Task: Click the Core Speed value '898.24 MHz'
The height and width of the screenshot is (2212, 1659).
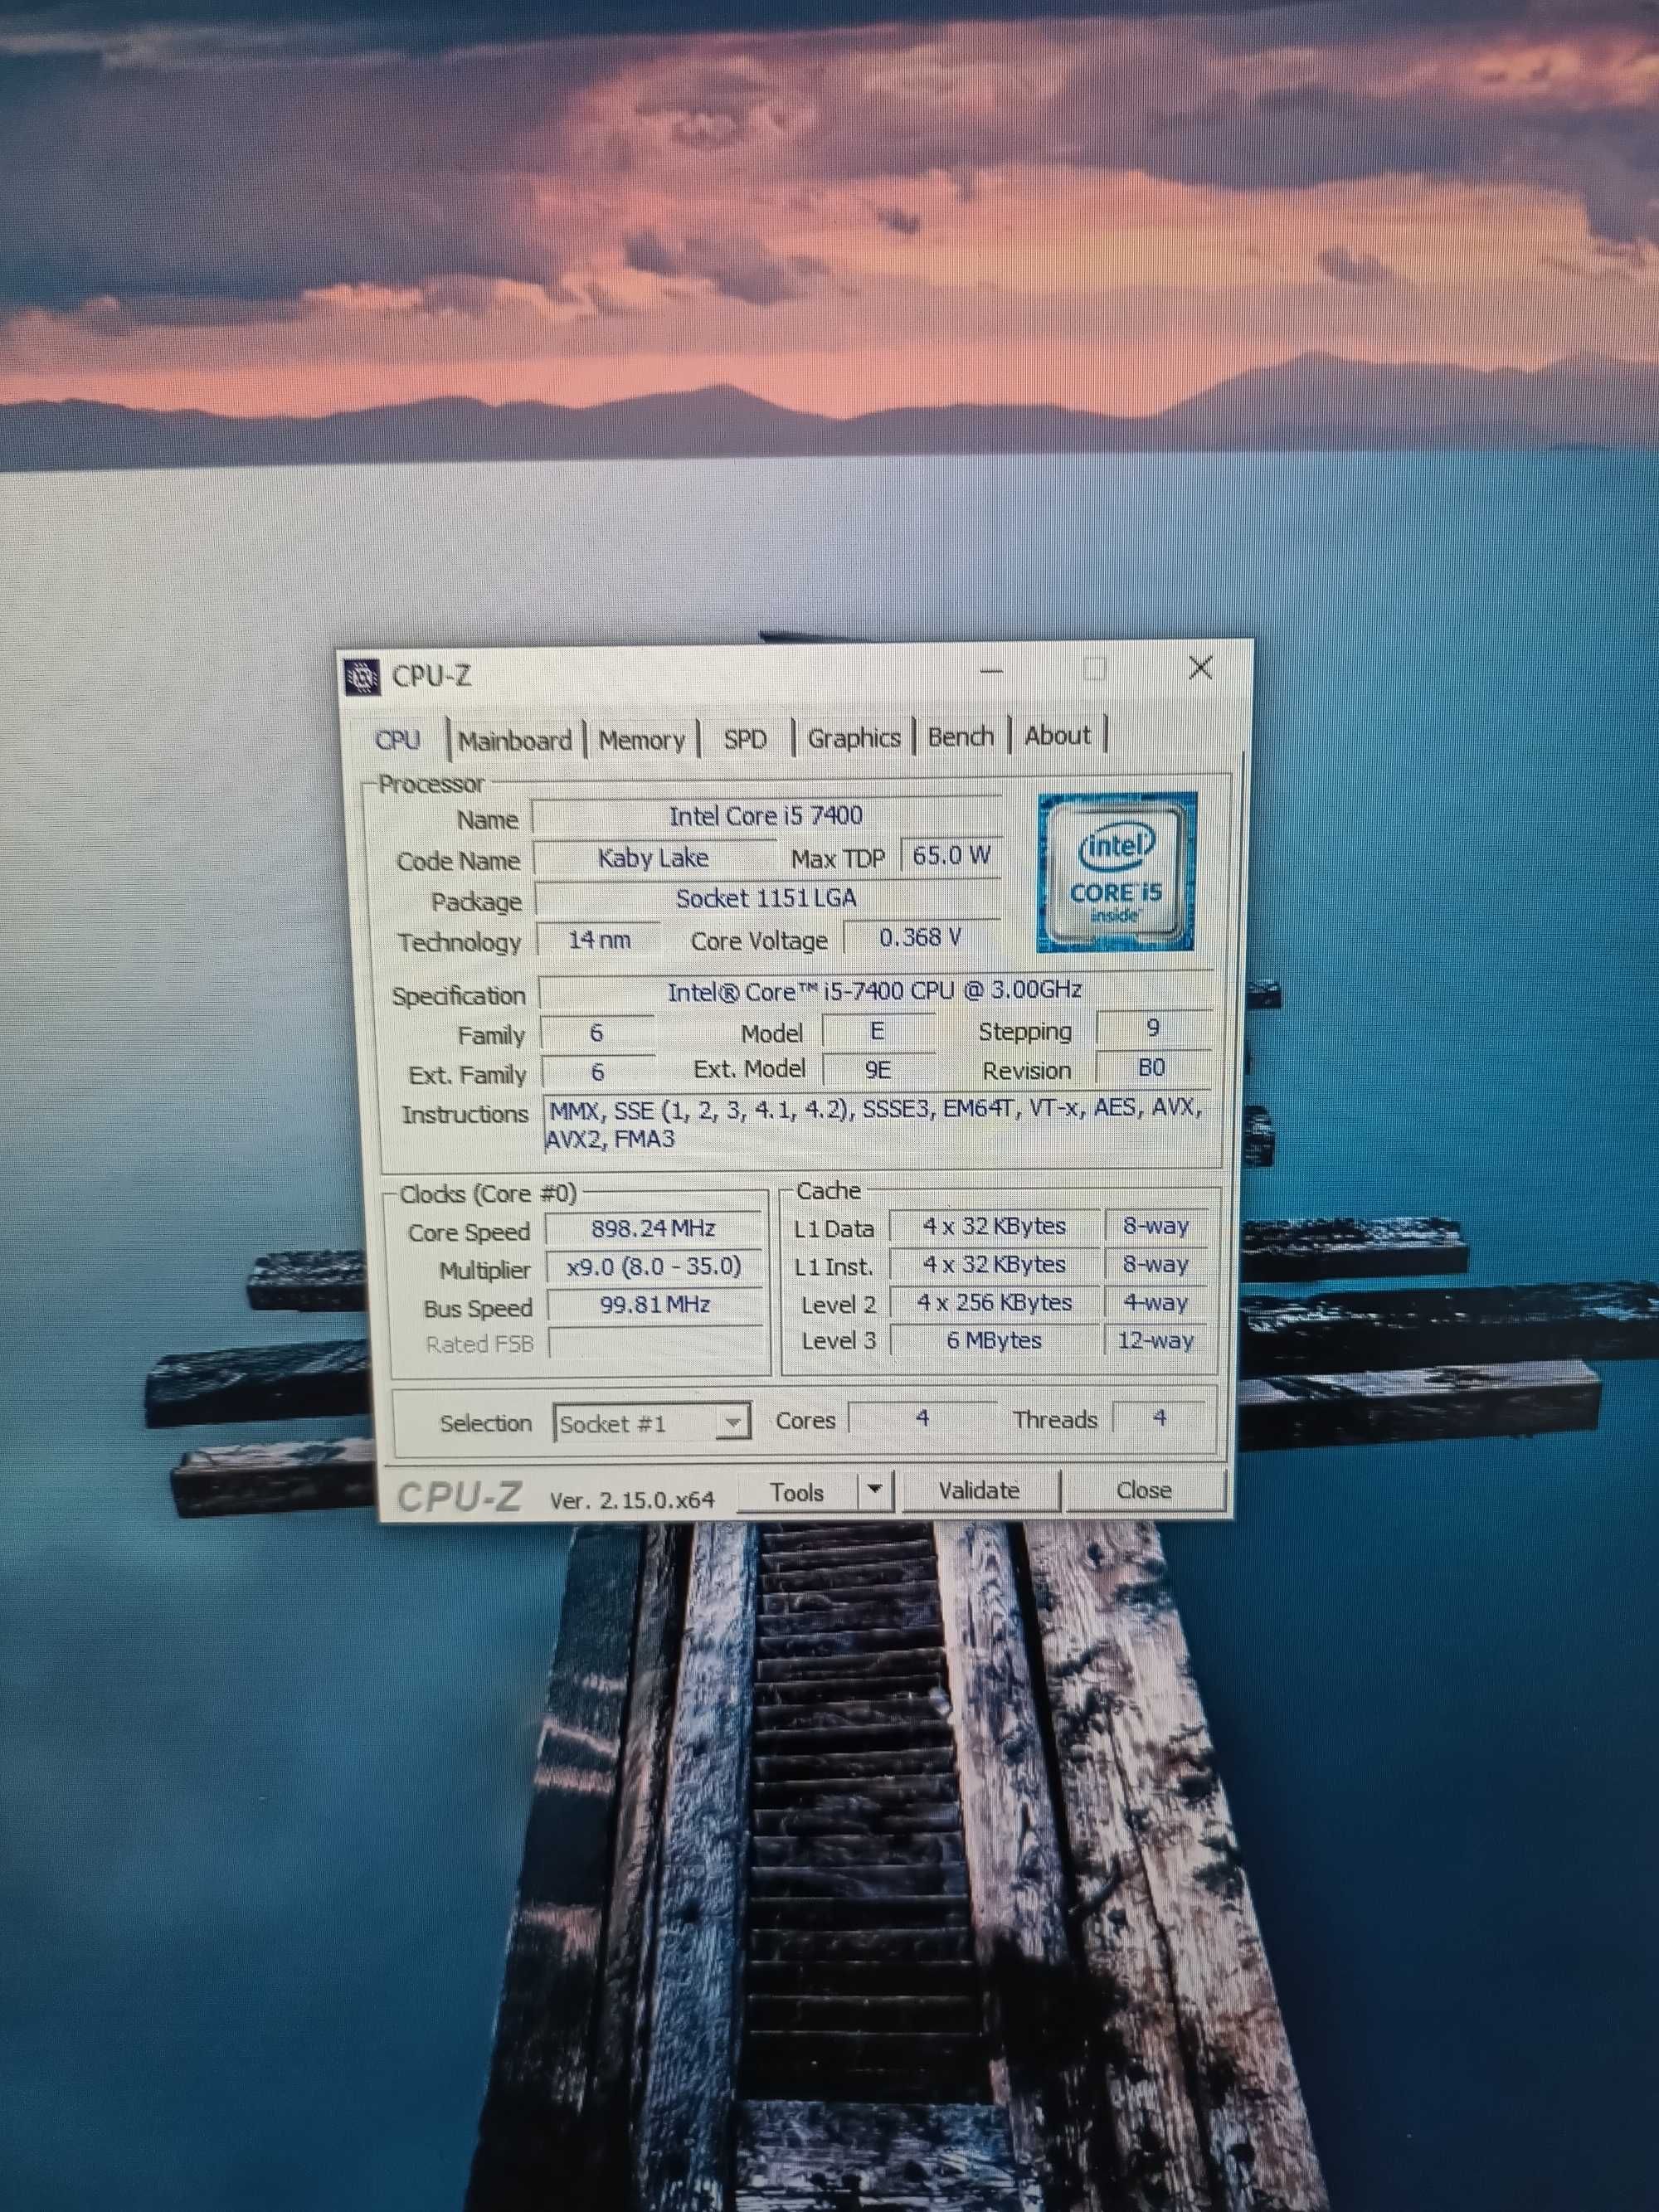Action: 653,1229
